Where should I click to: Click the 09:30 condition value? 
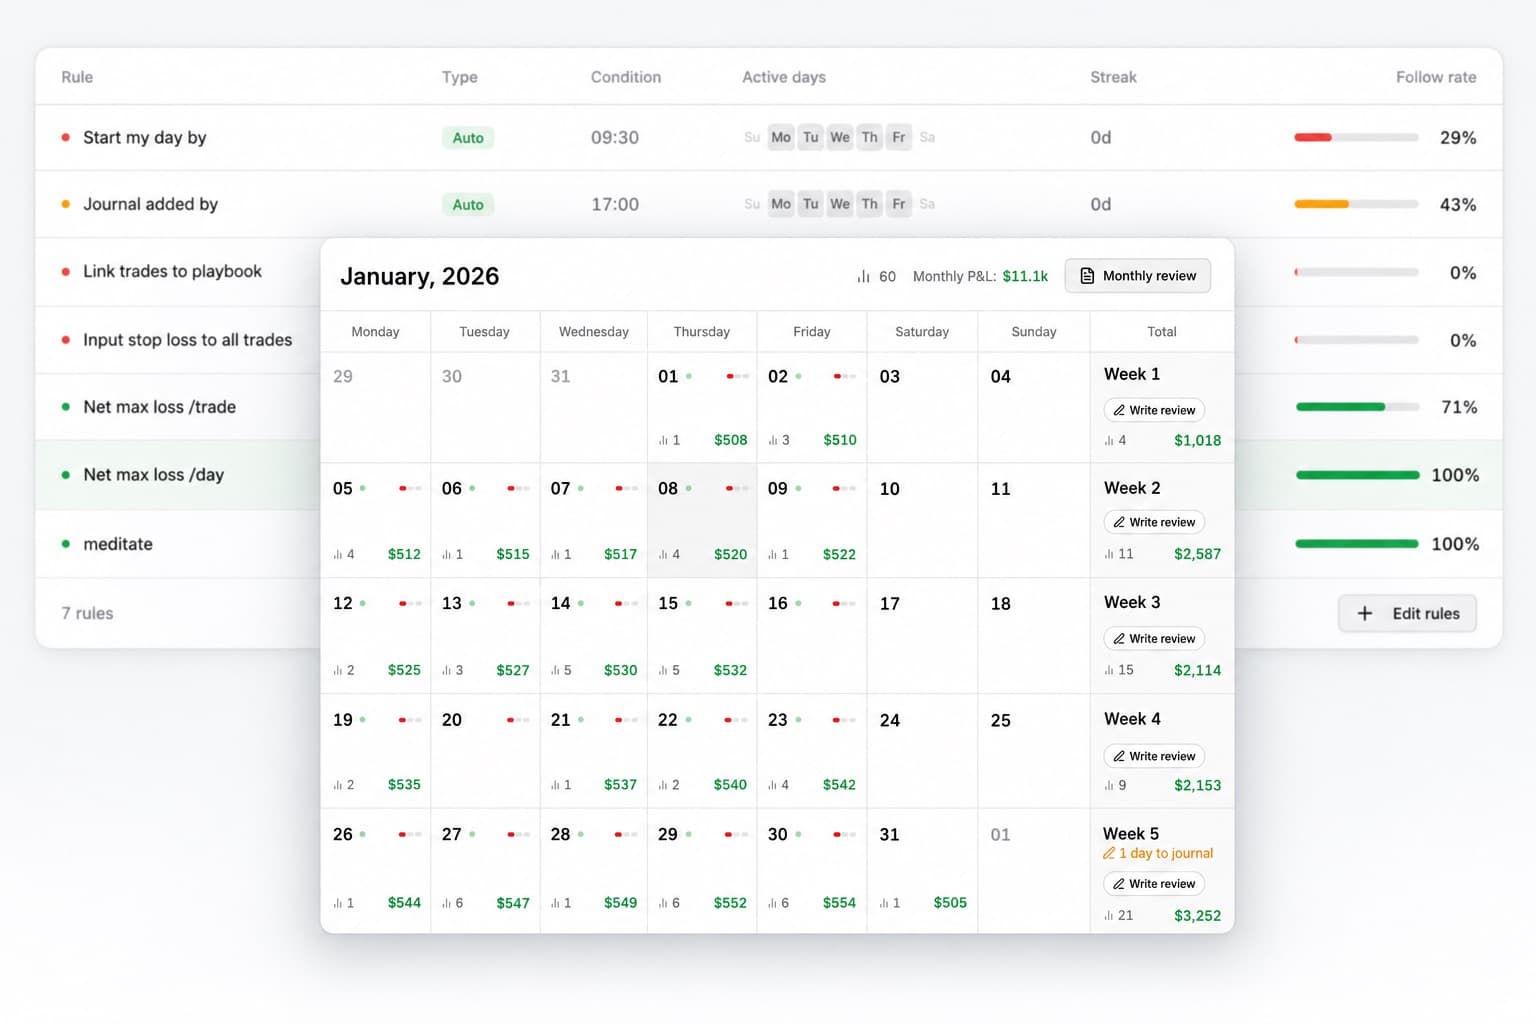coord(615,137)
